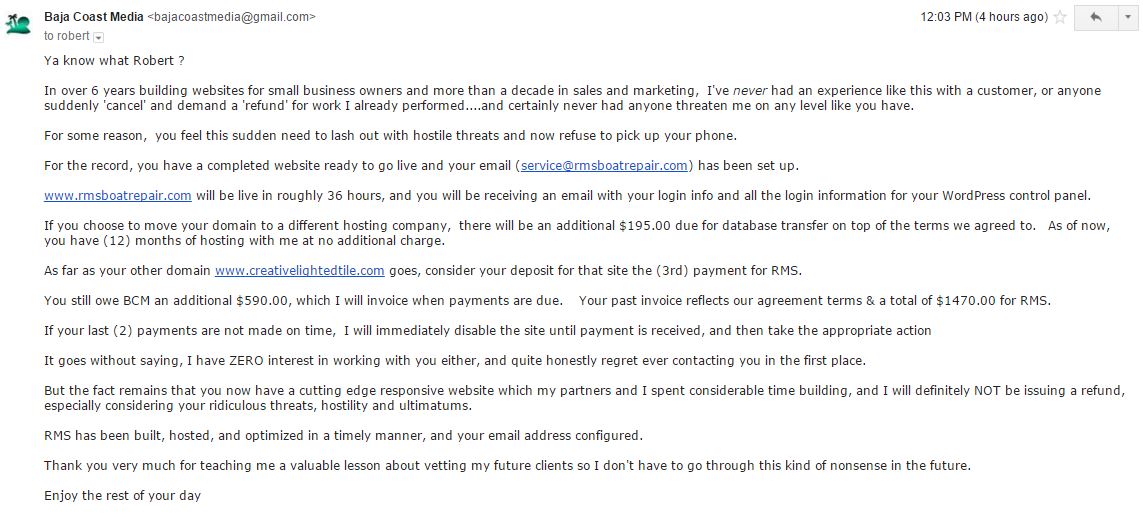Click the Reply arrow button
The width and height of the screenshot is (1143, 518).
[x=1095, y=18]
